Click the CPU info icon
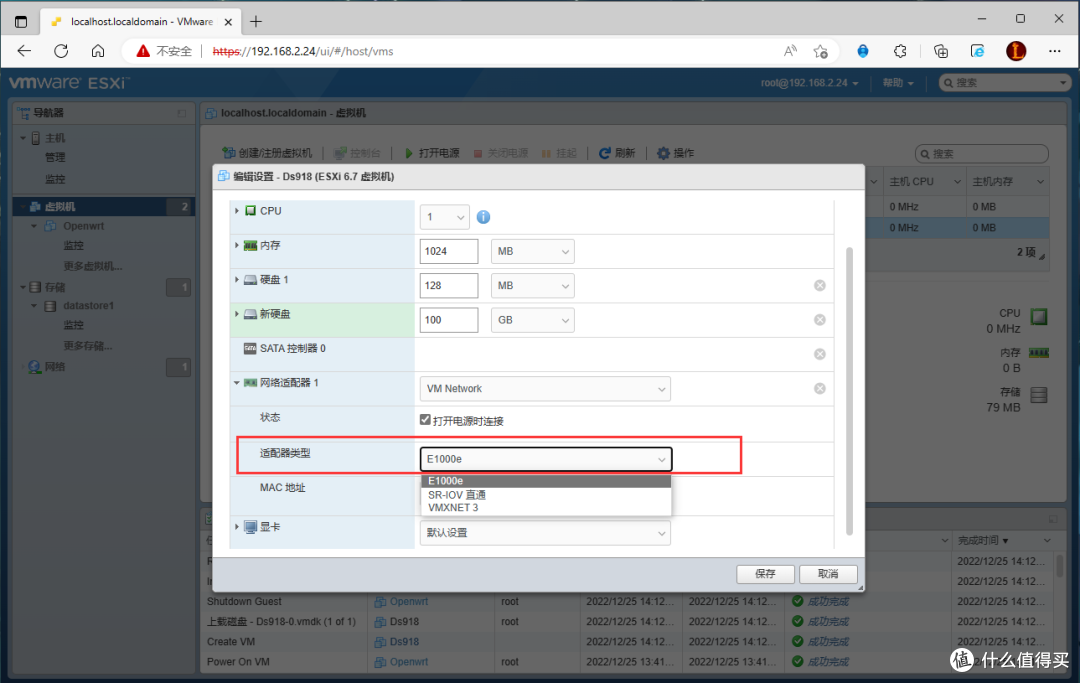1080x683 pixels. [483, 217]
